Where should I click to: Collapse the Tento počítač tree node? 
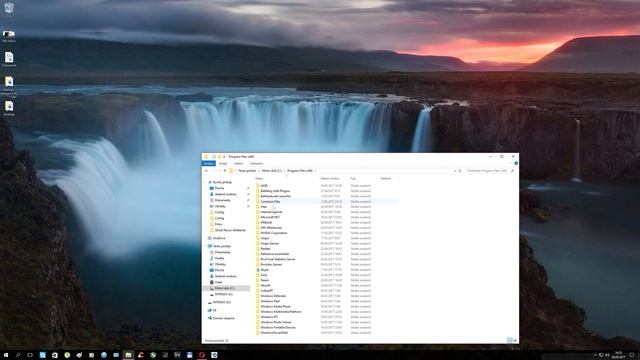205,246
